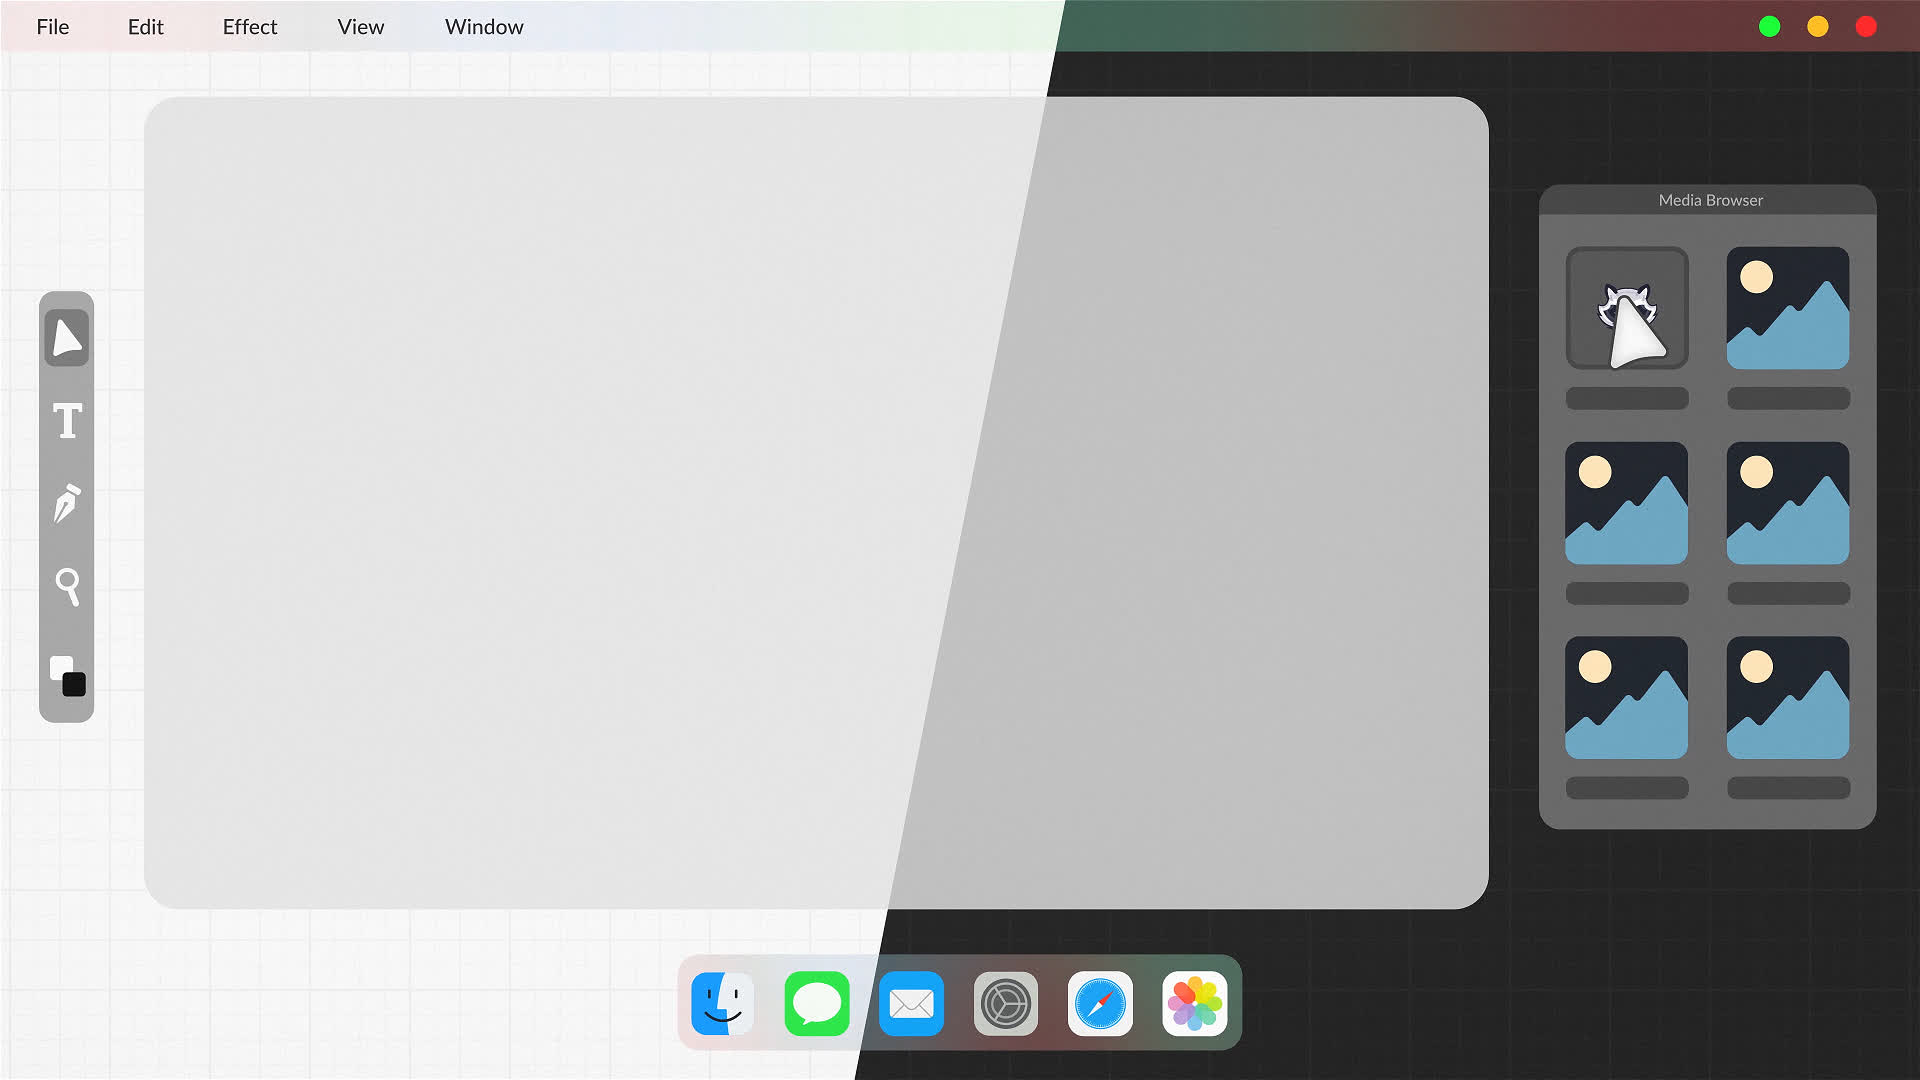Open the Effect menu
This screenshot has width=1920, height=1080.
coord(250,27)
